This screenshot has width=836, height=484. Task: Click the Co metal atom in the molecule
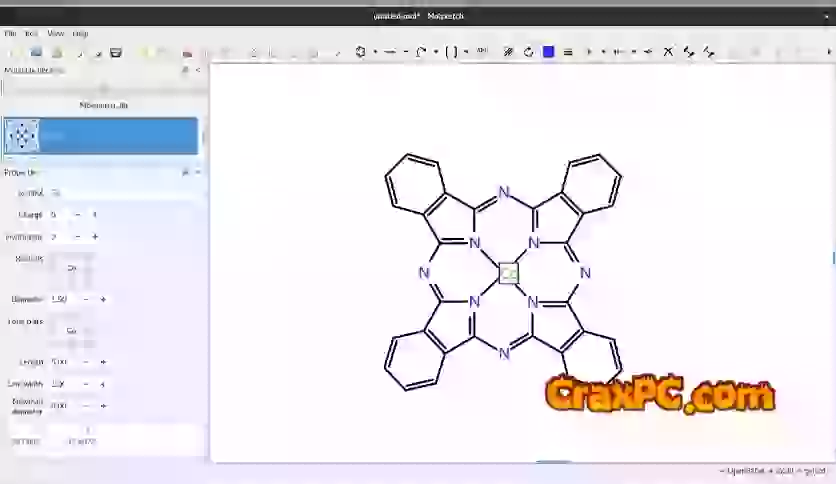(x=508, y=273)
